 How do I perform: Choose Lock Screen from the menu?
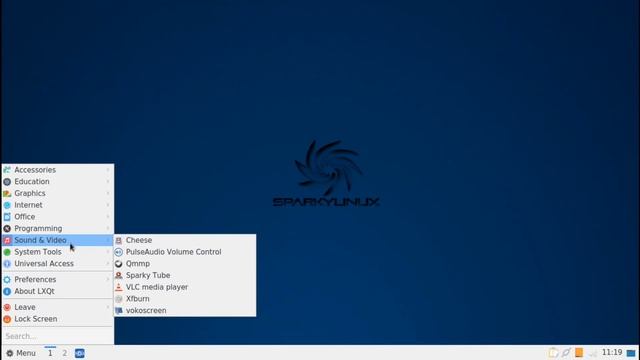(58, 319)
